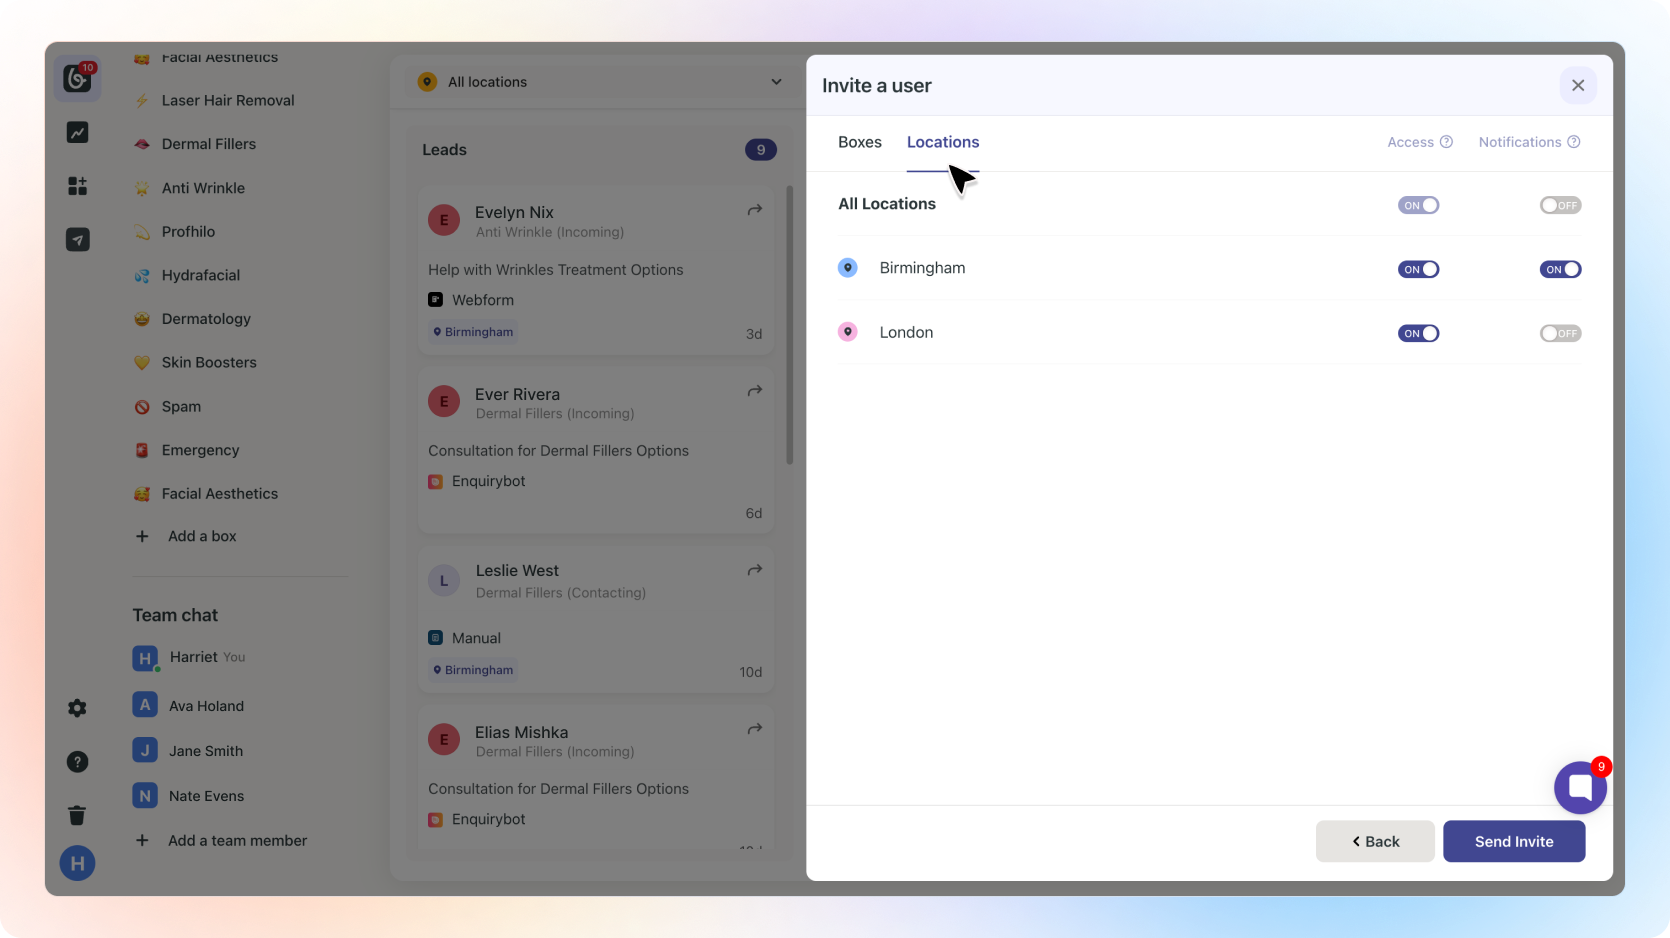Open the paper plane send icon in sidebar
1670x938 pixels.
point(78,240)
